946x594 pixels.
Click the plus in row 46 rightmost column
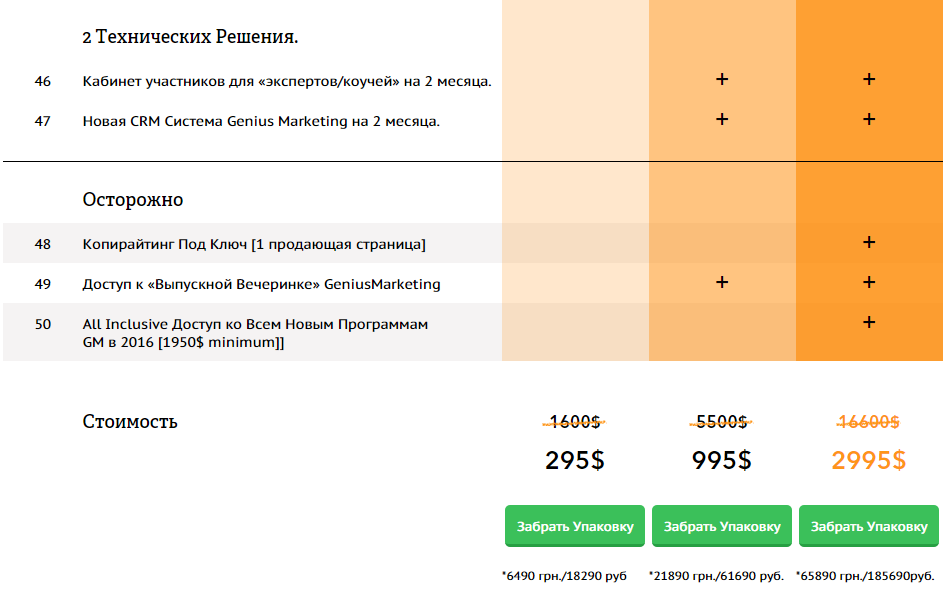[x=869, y=80]
